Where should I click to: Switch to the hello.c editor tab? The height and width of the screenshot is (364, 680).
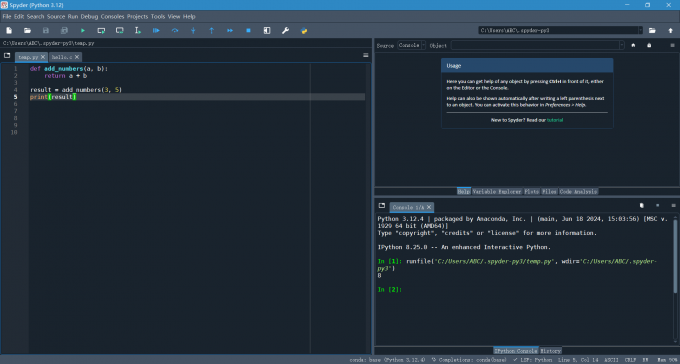click(x=62, y=57)
